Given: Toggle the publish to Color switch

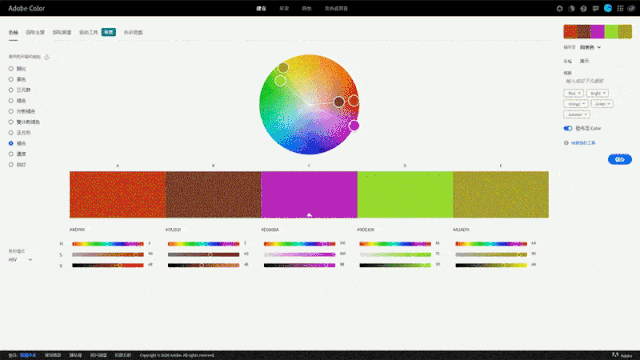Looking at the screenshot, I should tap(568, 128).
